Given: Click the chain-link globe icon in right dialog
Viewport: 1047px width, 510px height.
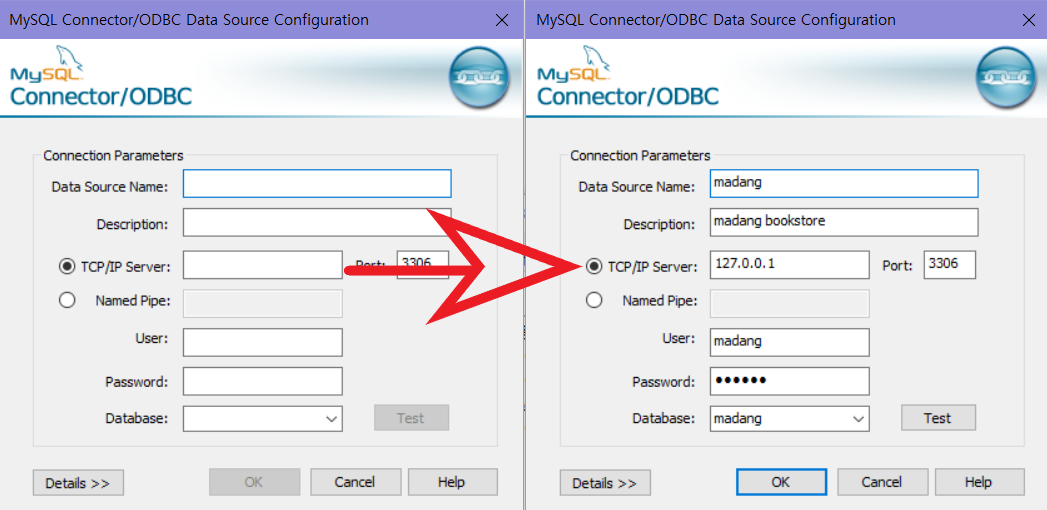Looking at the screenshot, I should pyautogui.click(x=1006, y=77).
